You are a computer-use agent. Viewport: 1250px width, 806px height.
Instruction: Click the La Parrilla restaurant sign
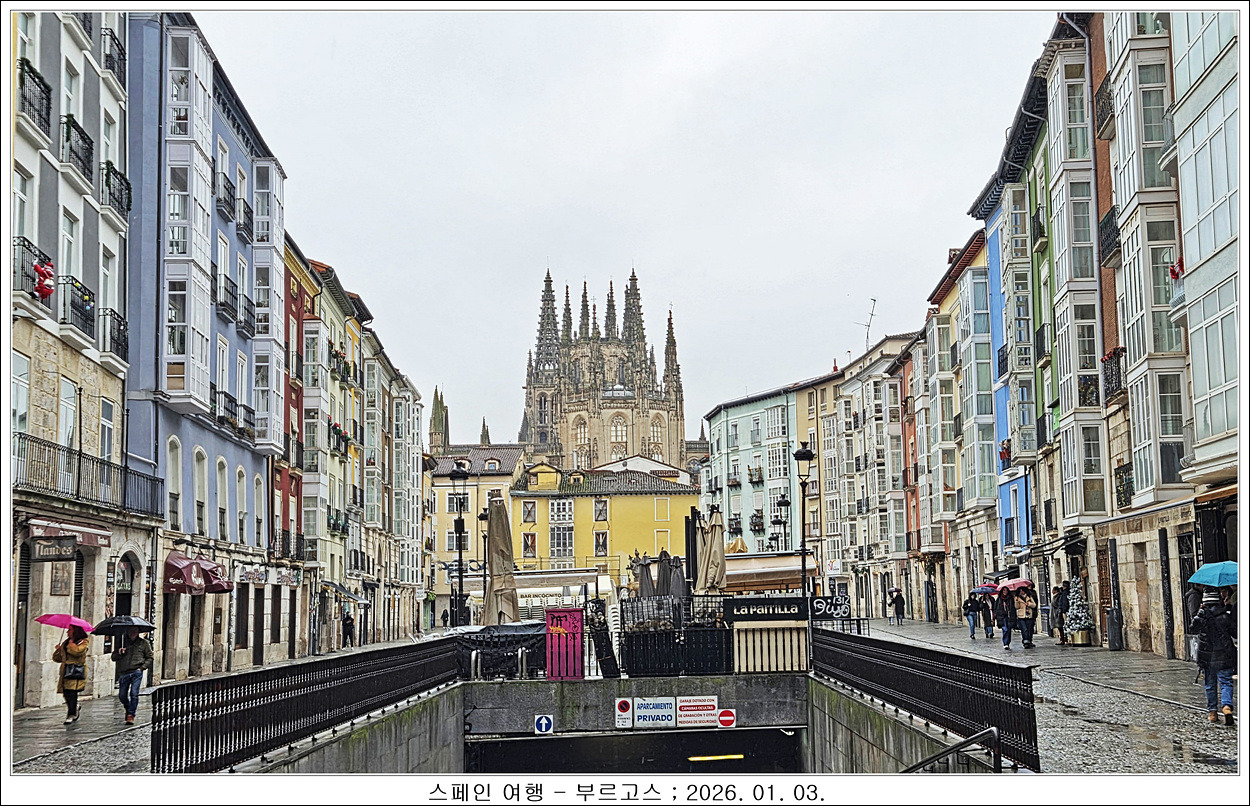[x=765, y=608]
